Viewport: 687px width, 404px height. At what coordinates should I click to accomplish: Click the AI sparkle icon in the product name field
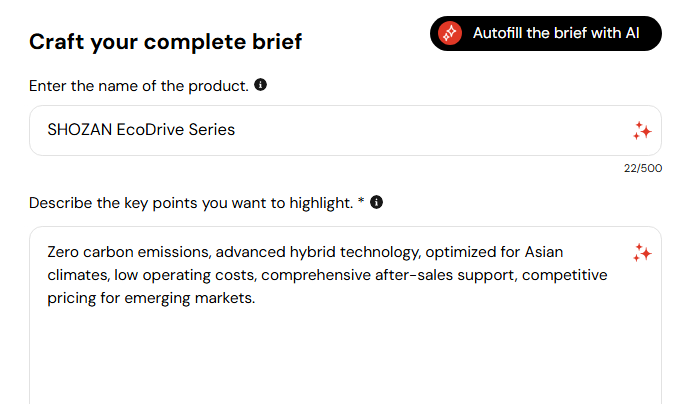(642, 131)
